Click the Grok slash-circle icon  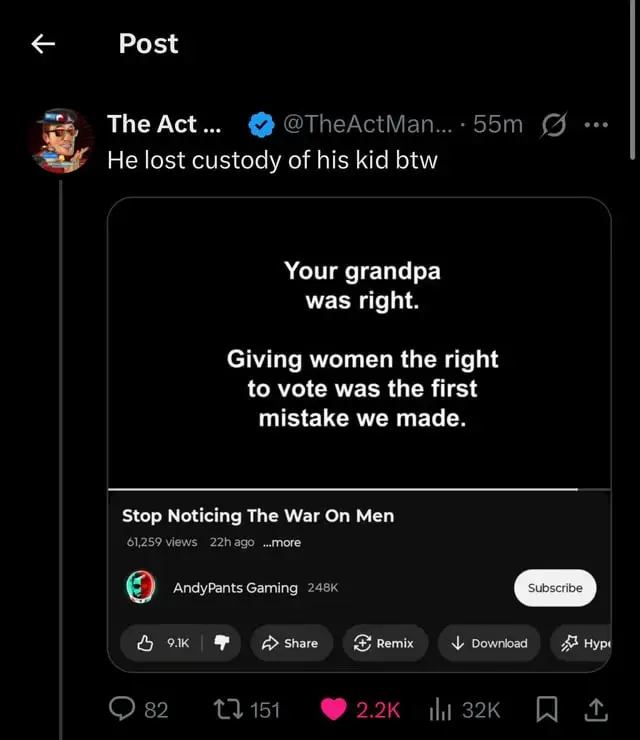(x=552, y=125)
